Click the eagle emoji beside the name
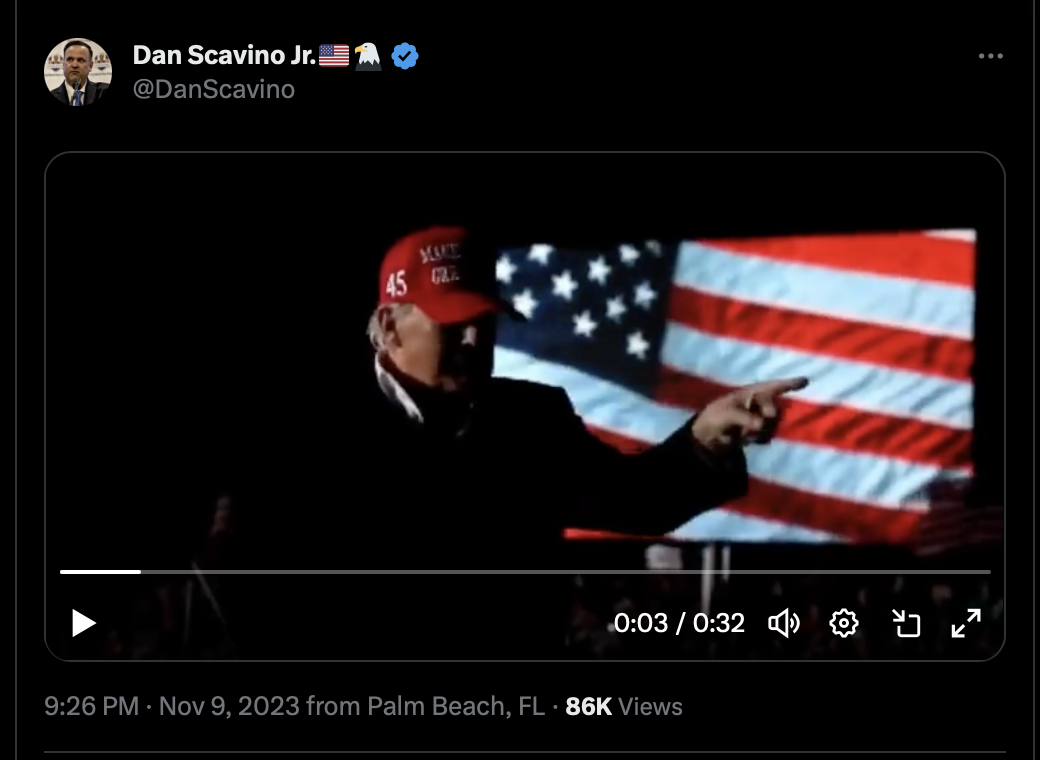 [x=367, y=56]
